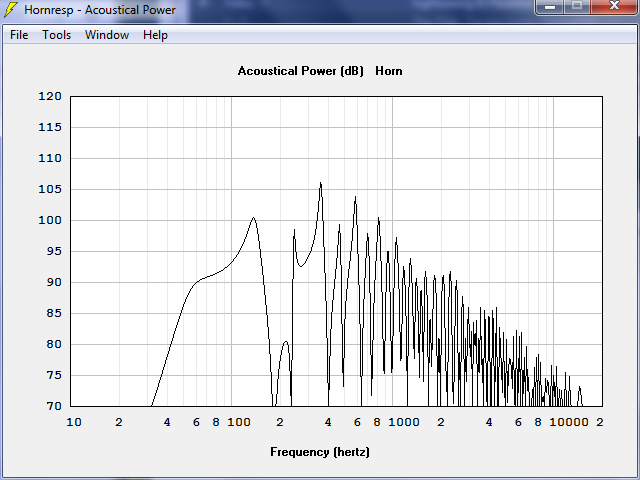Click the 10000 Hz x-axis label
This screenshot has width=640, height=480.
(569, 422)
